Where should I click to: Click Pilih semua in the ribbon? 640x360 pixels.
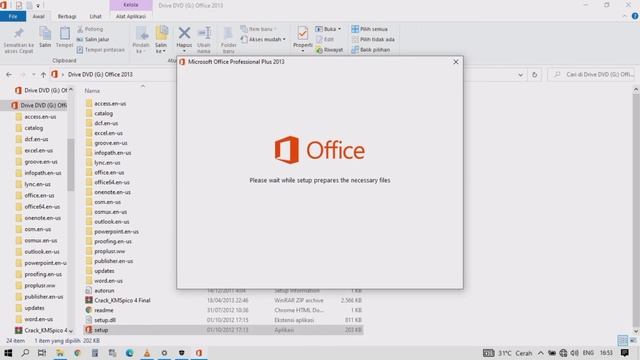369,29
